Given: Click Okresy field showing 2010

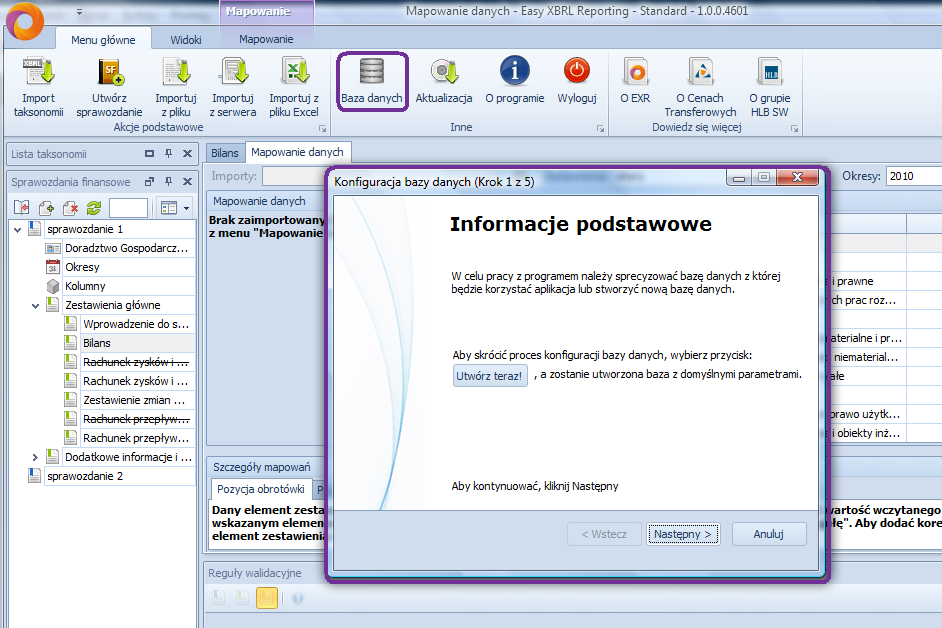Looking at the screenshot, I should pos(914,176).
